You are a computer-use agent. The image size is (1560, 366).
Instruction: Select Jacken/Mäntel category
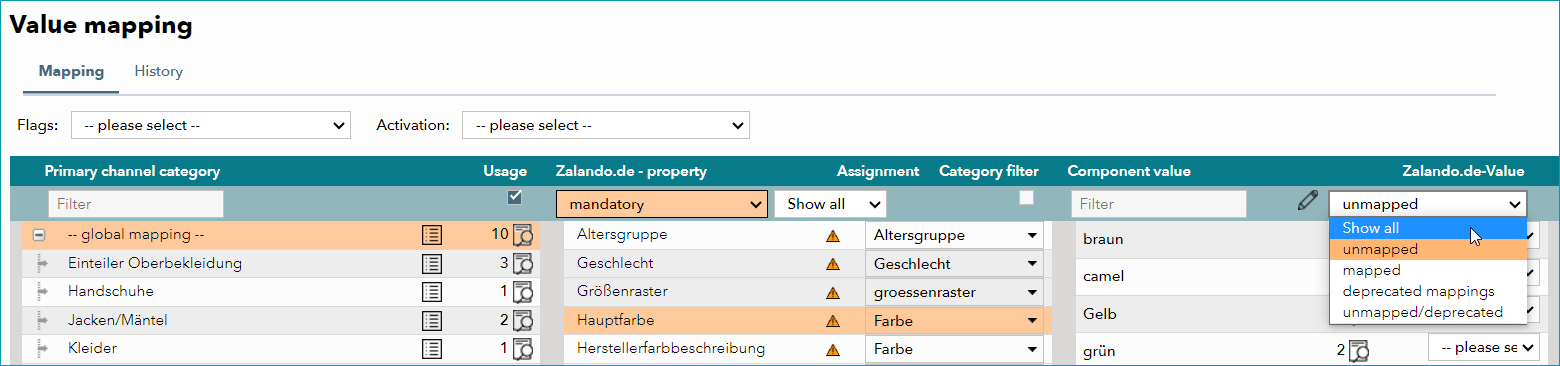[x=280, y=320]
